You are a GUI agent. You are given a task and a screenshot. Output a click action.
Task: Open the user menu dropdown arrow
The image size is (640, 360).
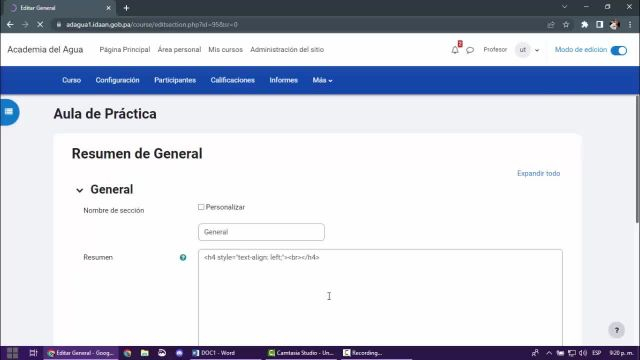537,50
